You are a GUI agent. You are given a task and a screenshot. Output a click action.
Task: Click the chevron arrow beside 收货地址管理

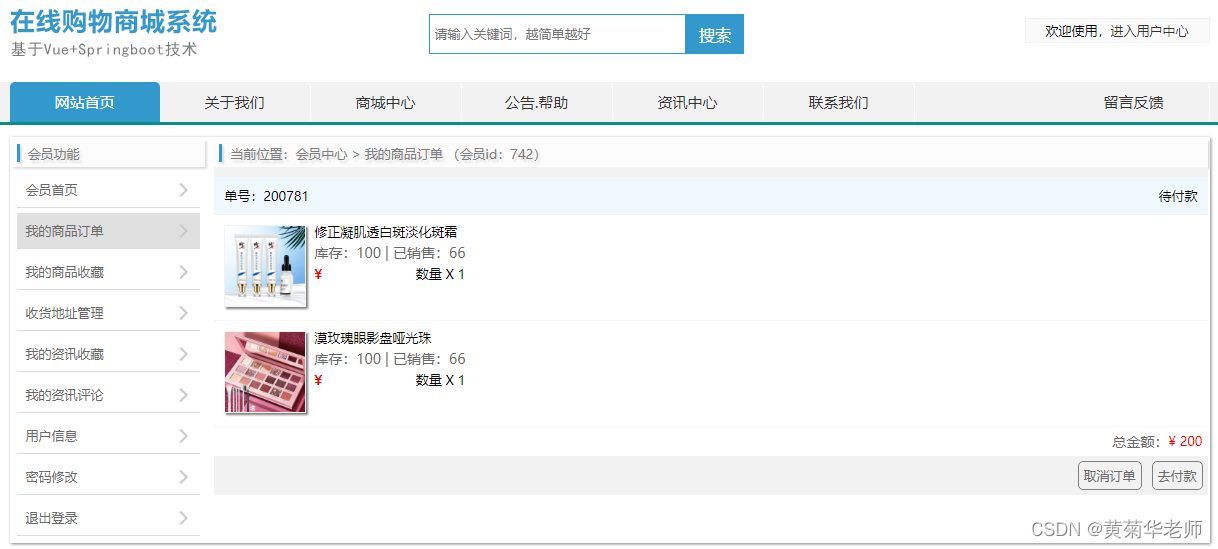[x=183, y=313]
